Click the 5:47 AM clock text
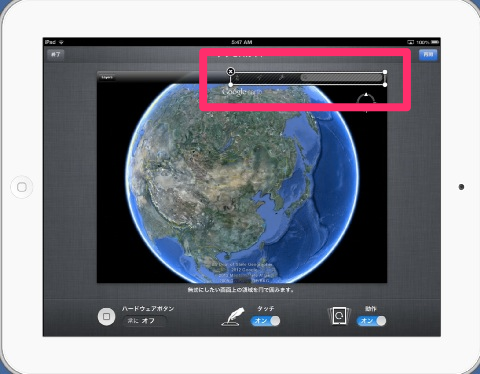The height and width of the screenshot is (374, 480). click(x=242, y=42)
